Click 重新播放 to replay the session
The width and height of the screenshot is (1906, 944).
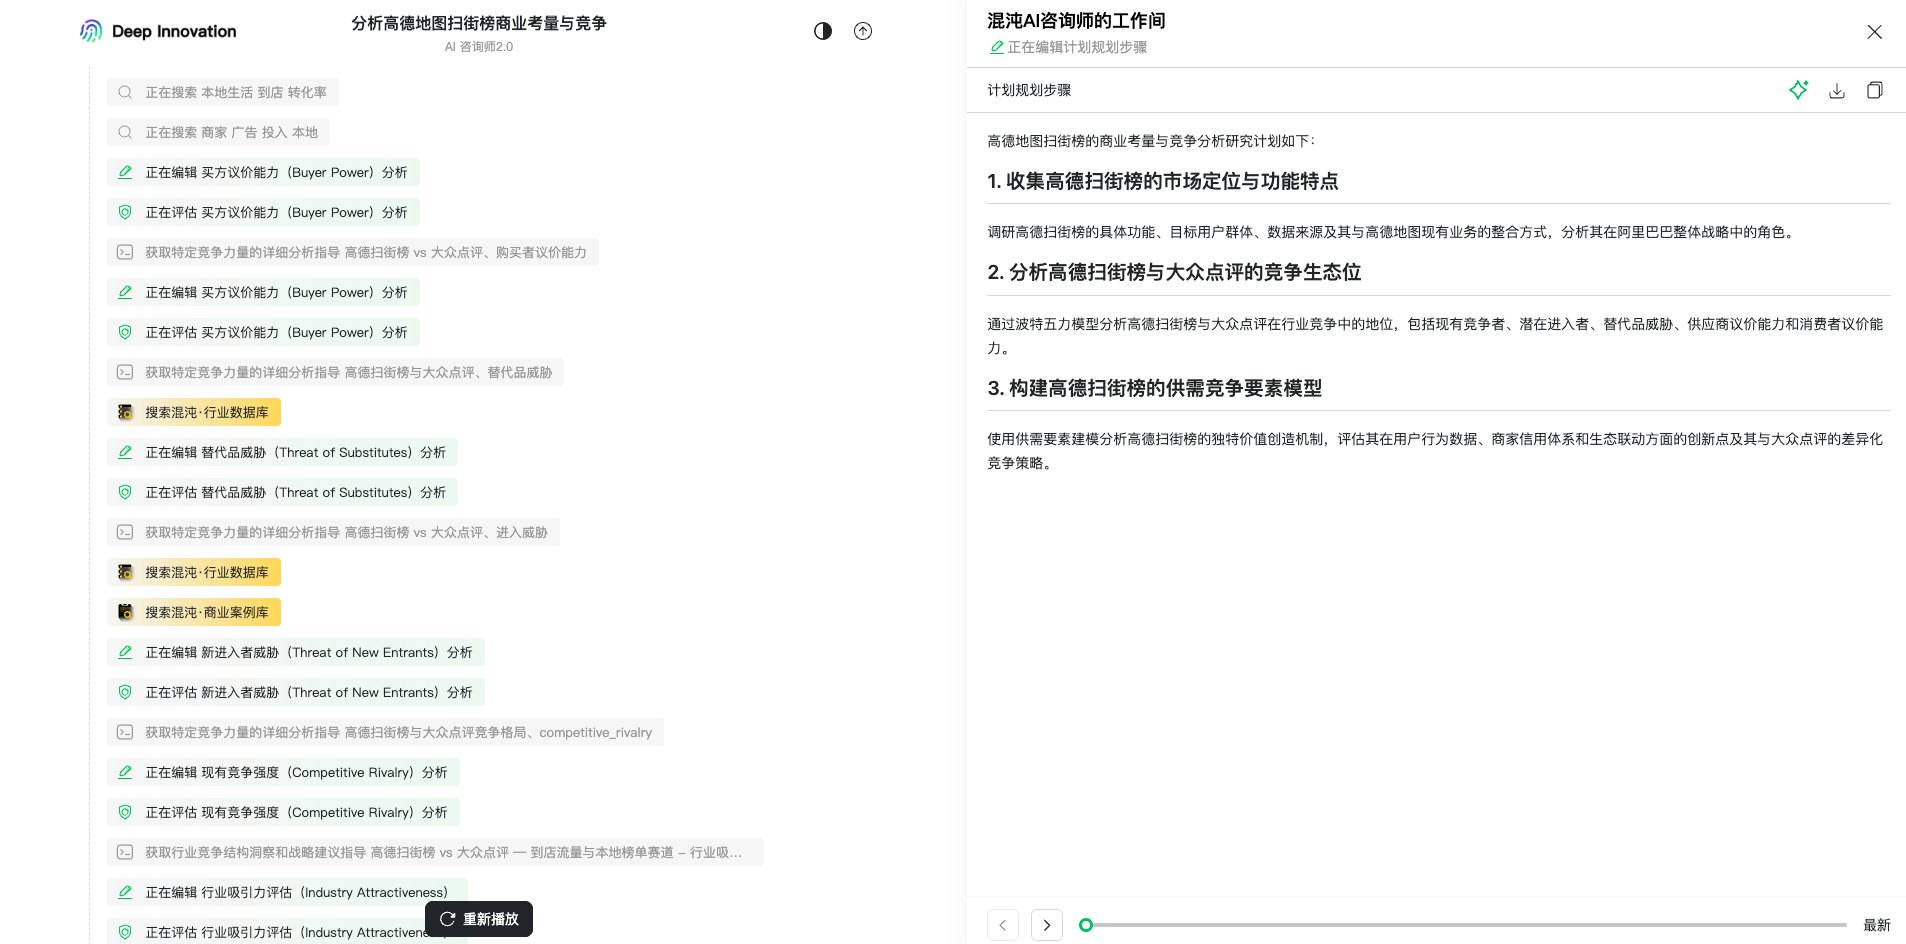[478, 919]
